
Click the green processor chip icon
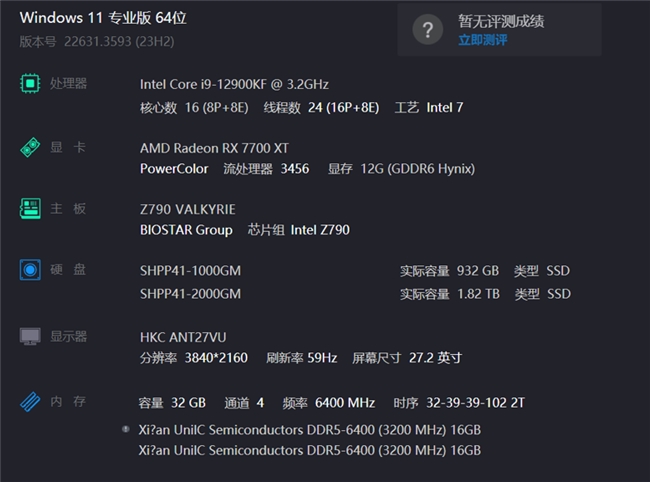30,84
